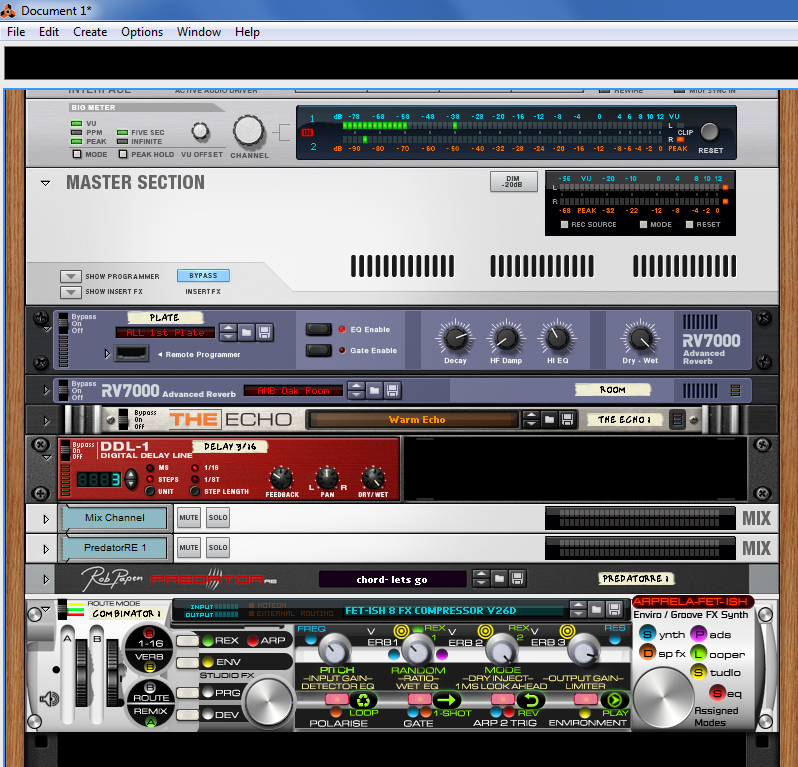Open Predator patch browser folder
The width and height of the screenshot is (798, 767).
click(x=499, y=579)
